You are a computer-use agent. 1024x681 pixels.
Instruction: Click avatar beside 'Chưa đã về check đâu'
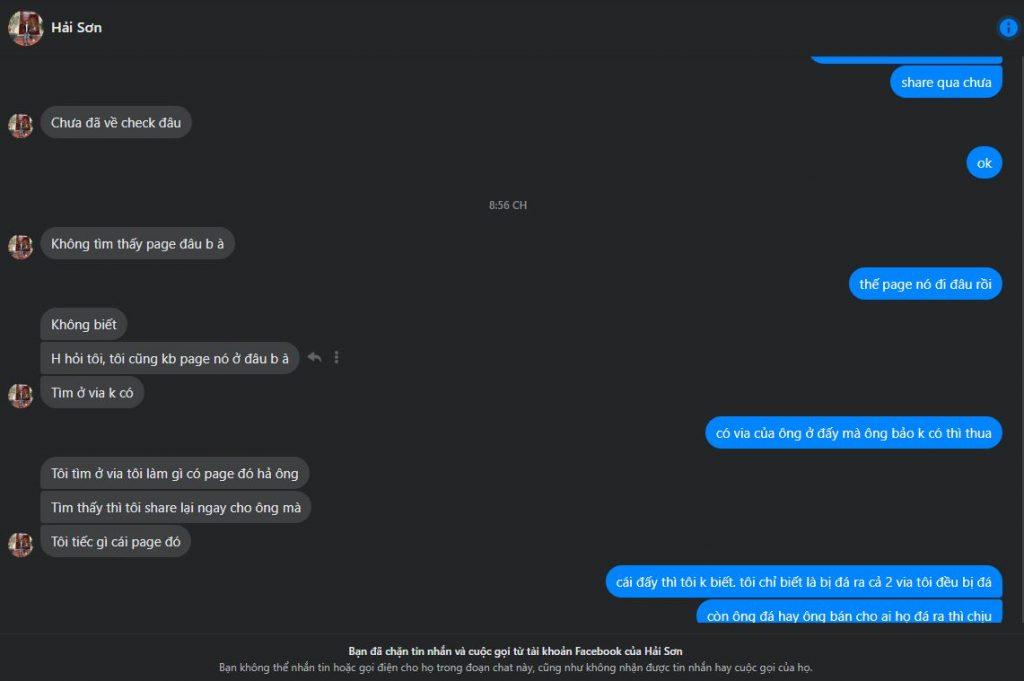[x=20, y=125]
